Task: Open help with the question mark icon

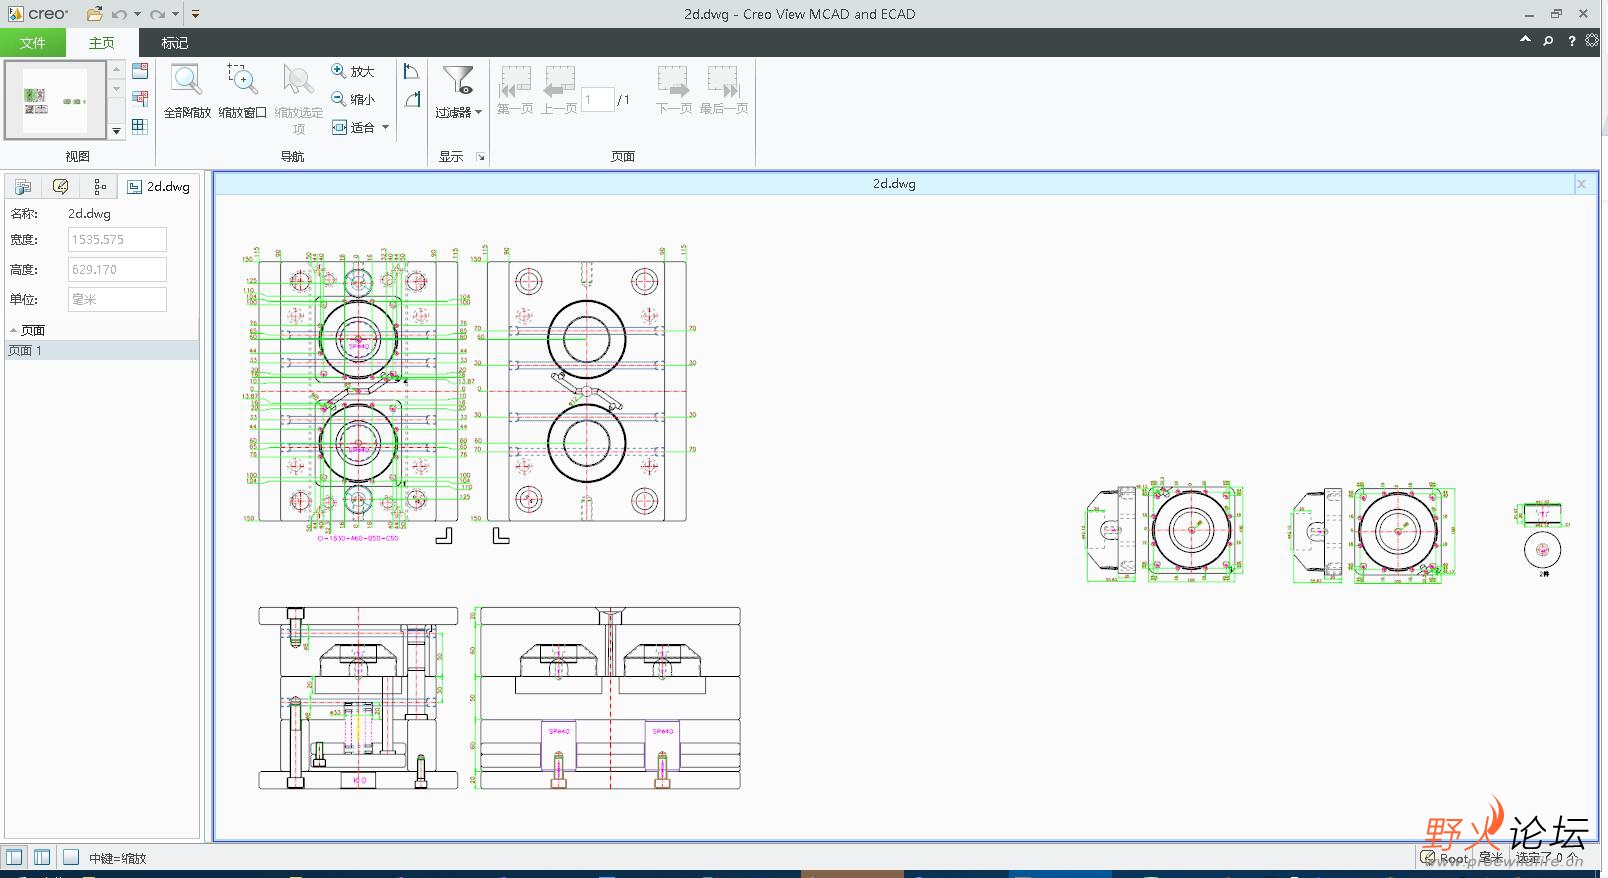Action: [x=1571, y=41]
